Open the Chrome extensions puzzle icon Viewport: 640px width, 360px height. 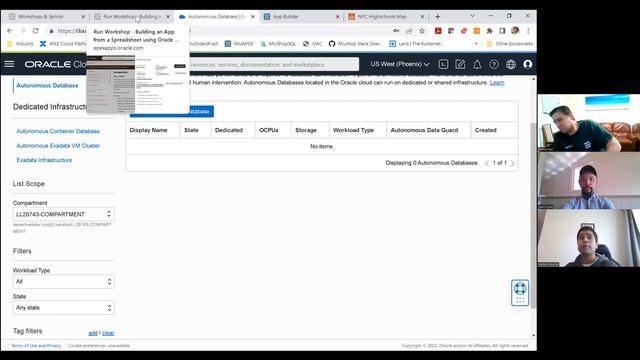point(489,31)
